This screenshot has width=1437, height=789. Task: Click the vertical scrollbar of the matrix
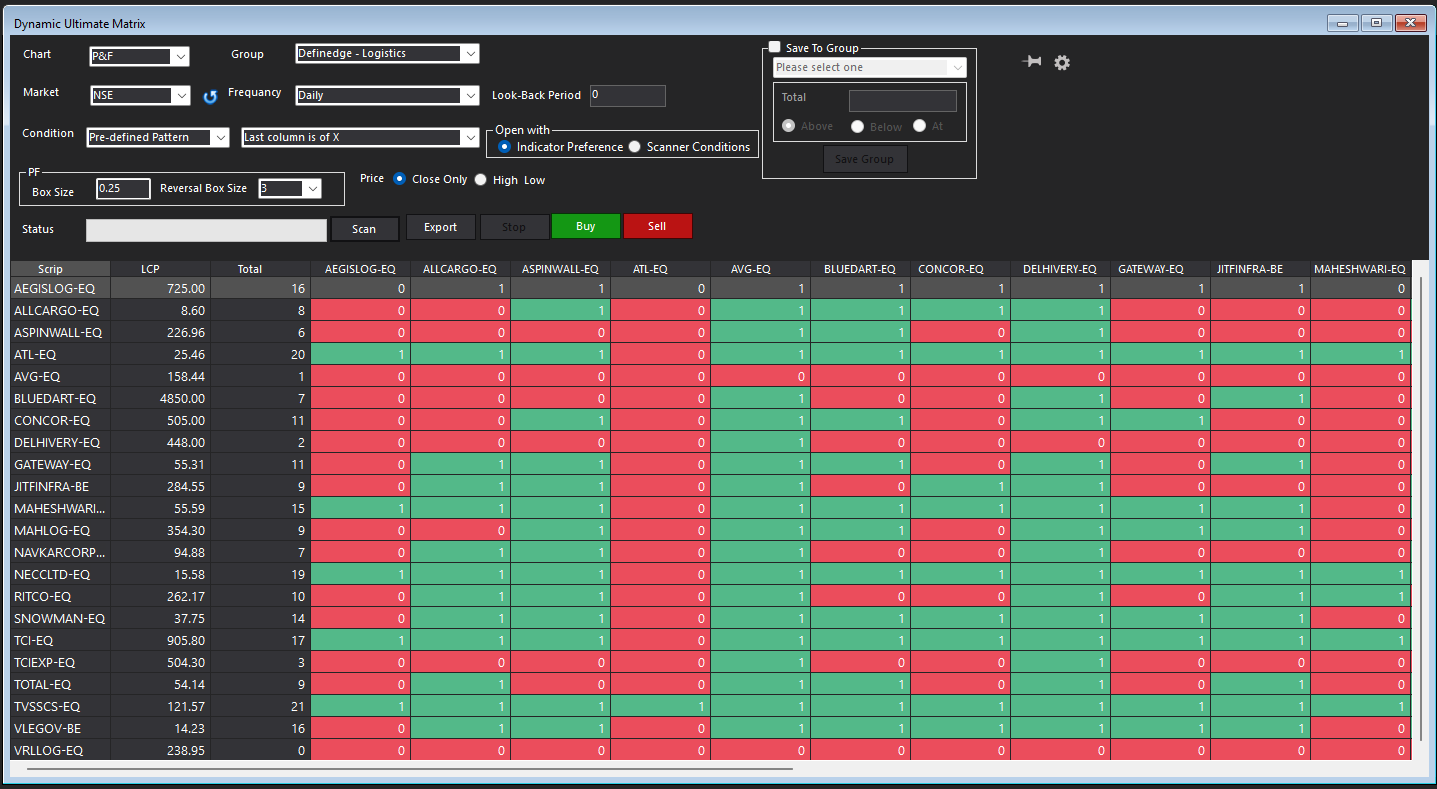coord(1421,510)
